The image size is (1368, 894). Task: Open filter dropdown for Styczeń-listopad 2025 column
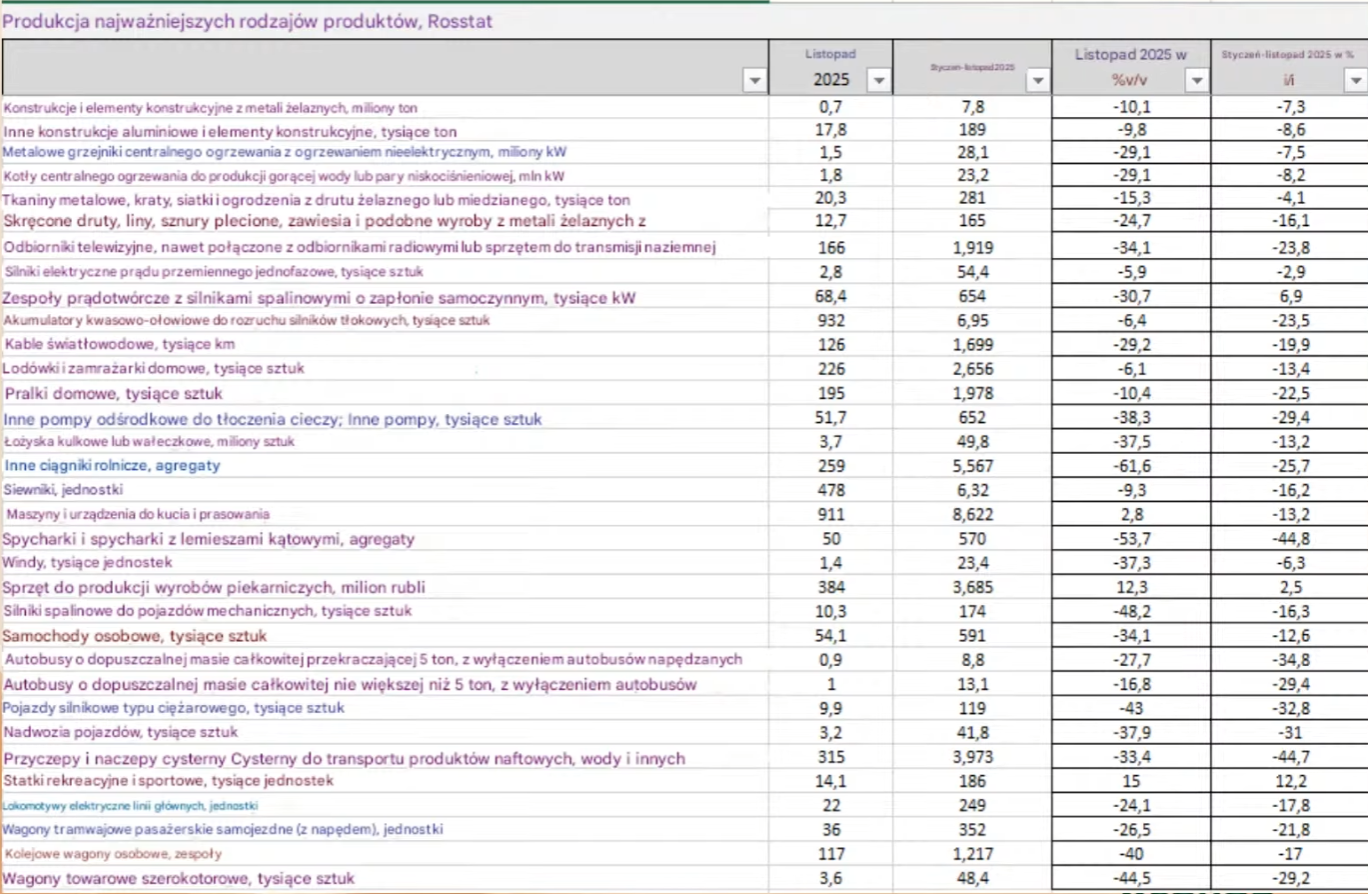[1038, 81]
